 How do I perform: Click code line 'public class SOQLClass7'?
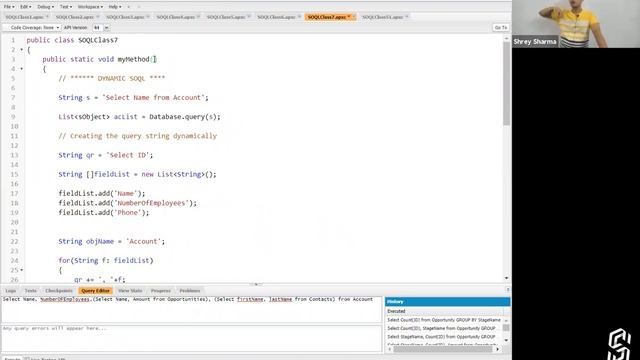tap(72, 40)
